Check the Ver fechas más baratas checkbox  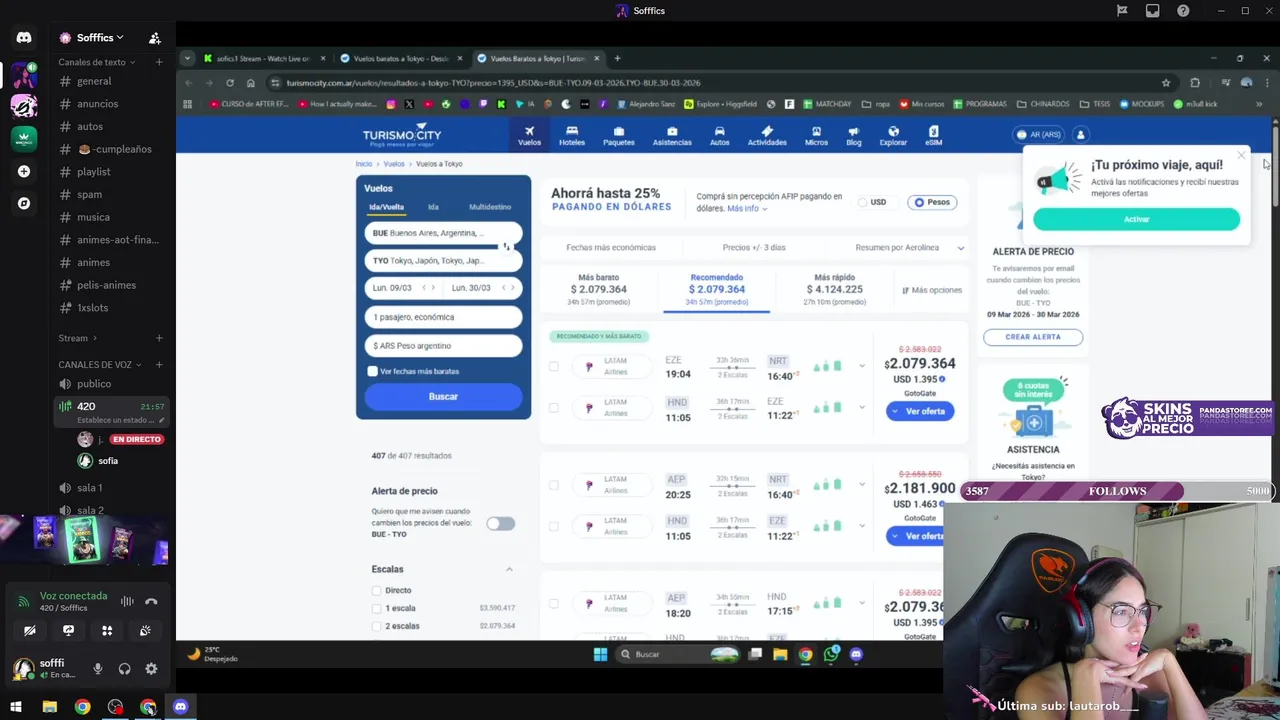click(373, 371)
